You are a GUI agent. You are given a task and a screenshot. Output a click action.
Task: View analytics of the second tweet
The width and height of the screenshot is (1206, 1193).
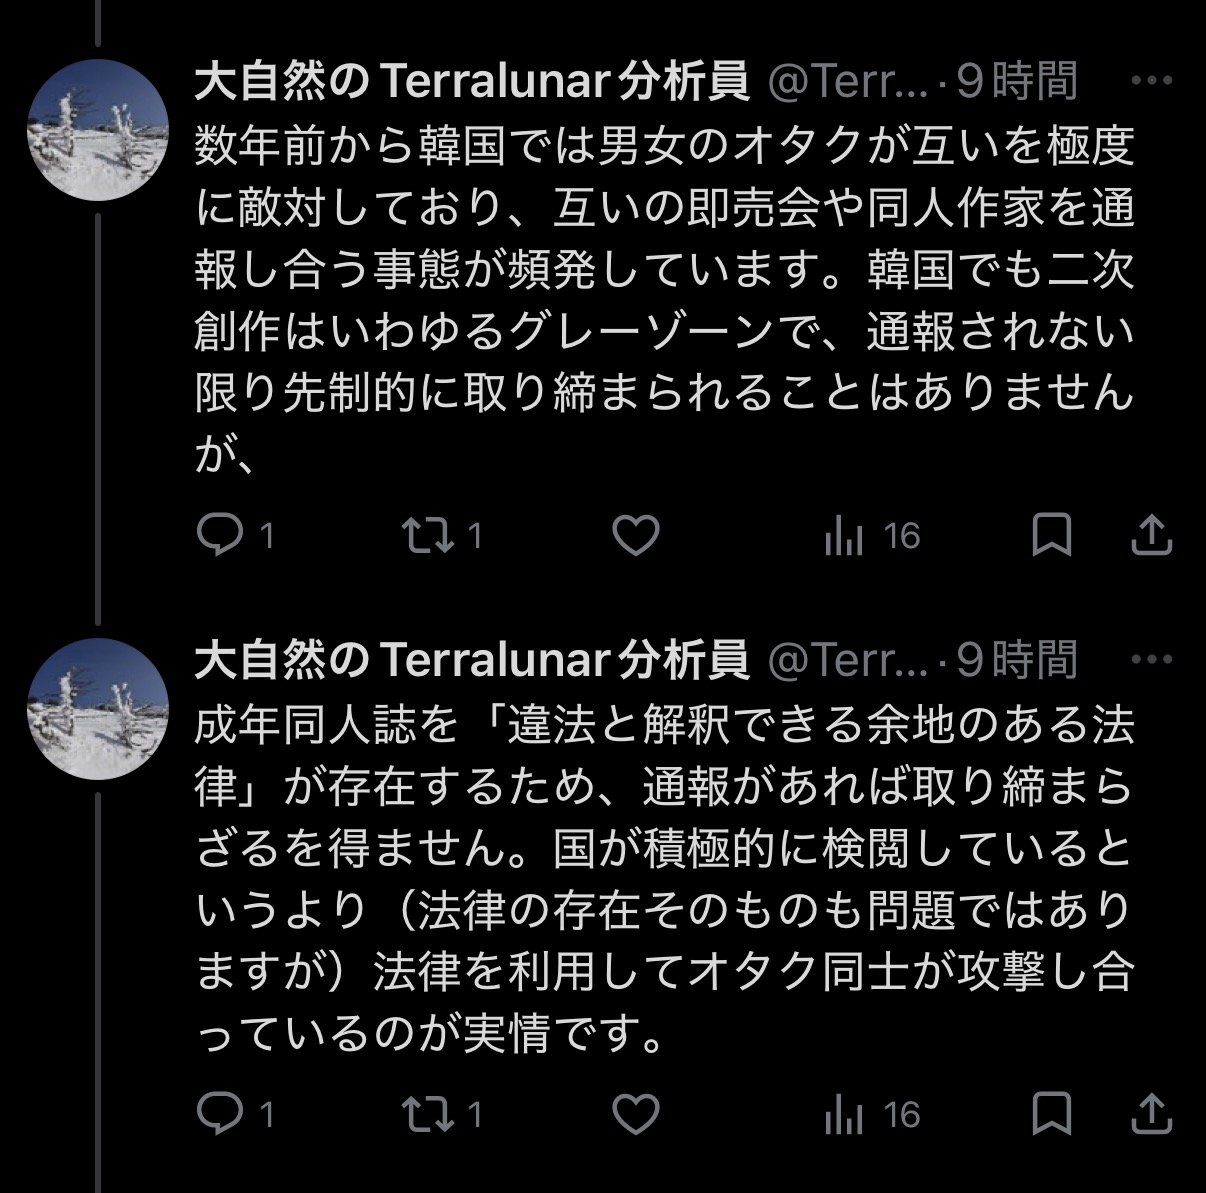pyautogui.click(x=844, y=1115)
